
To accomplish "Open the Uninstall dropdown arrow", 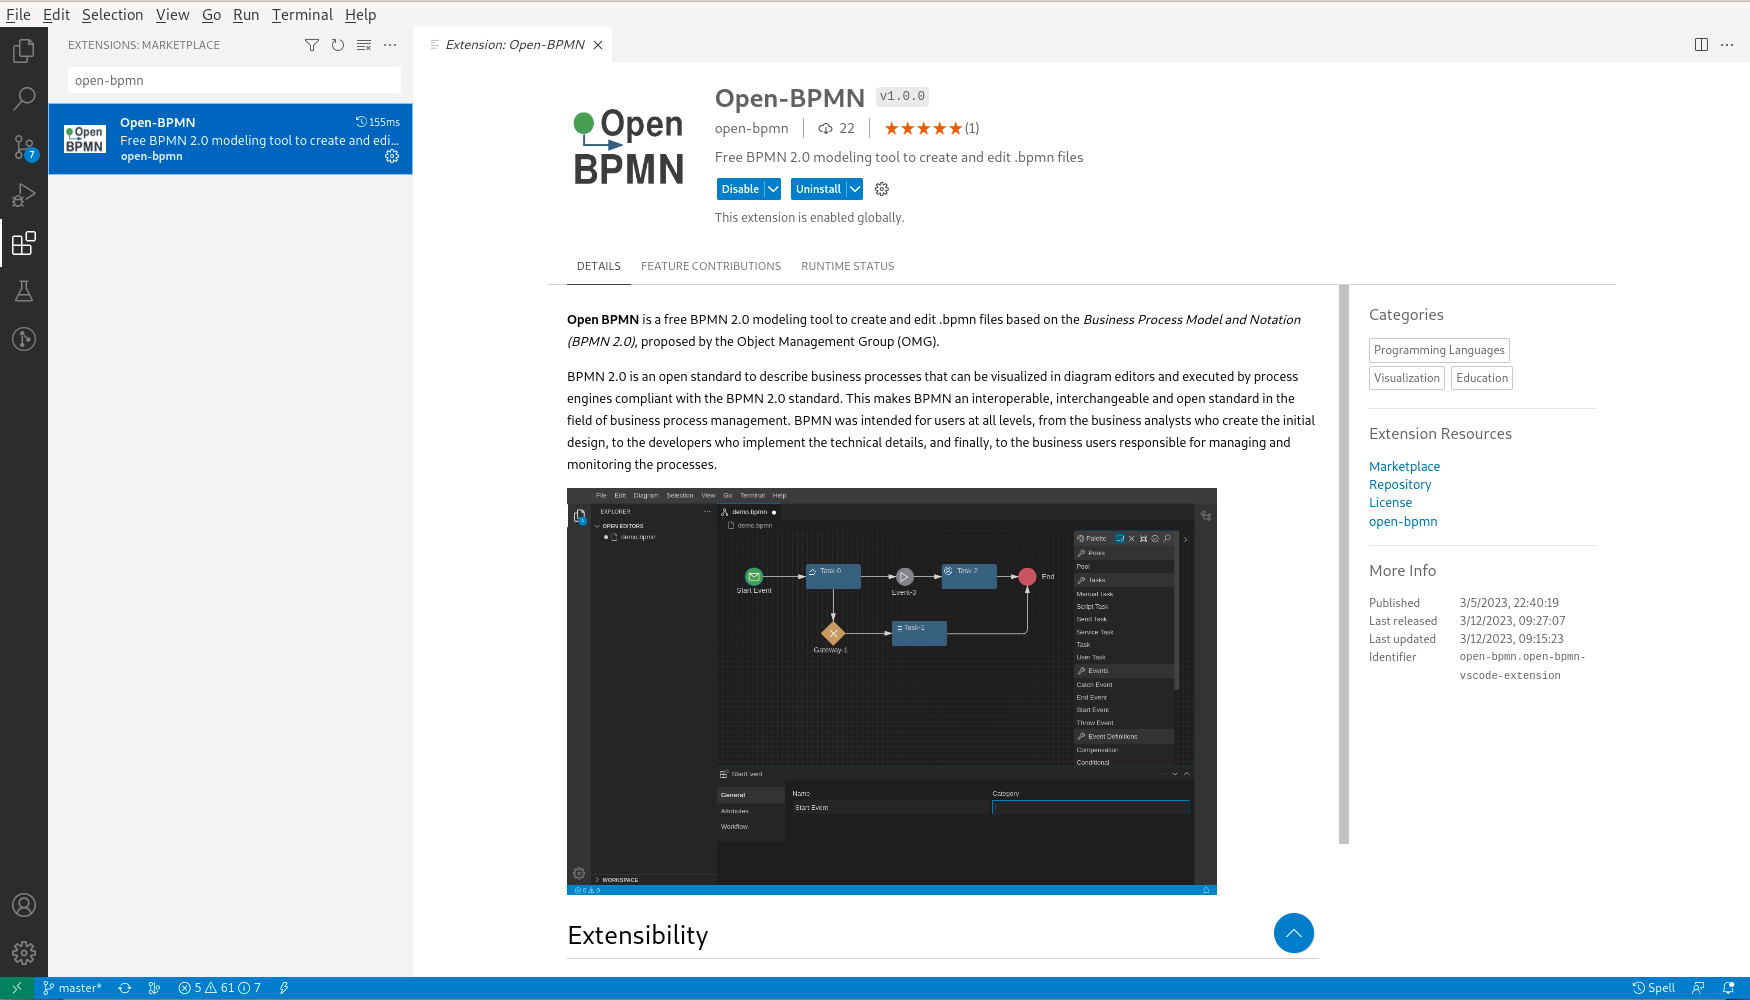I will 855,189.
